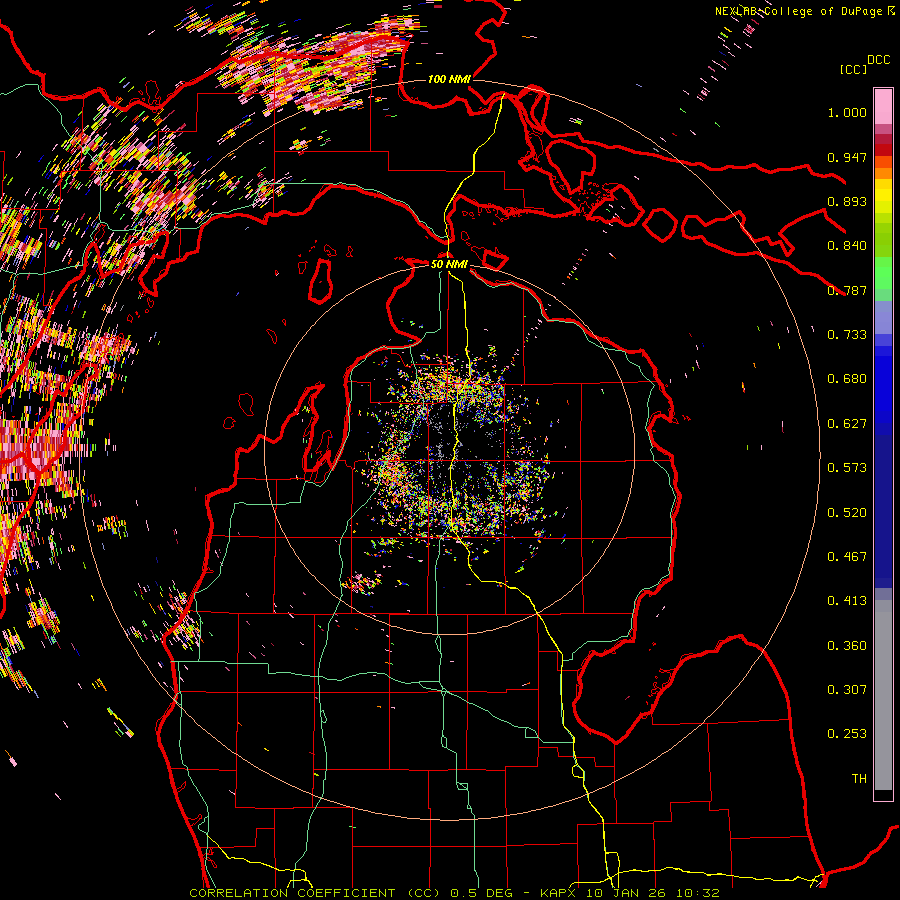Select the 0.680 scale value
Viewport: 900px width, 900px height.
(847, 379)
